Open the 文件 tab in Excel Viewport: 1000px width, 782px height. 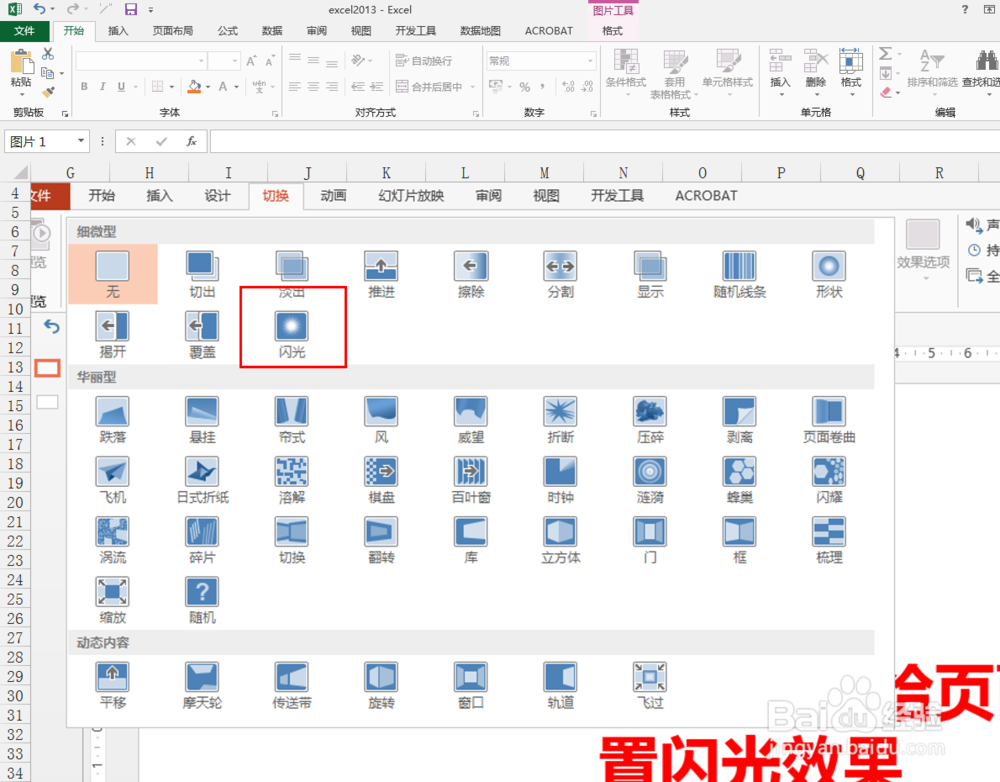(24, 31)
